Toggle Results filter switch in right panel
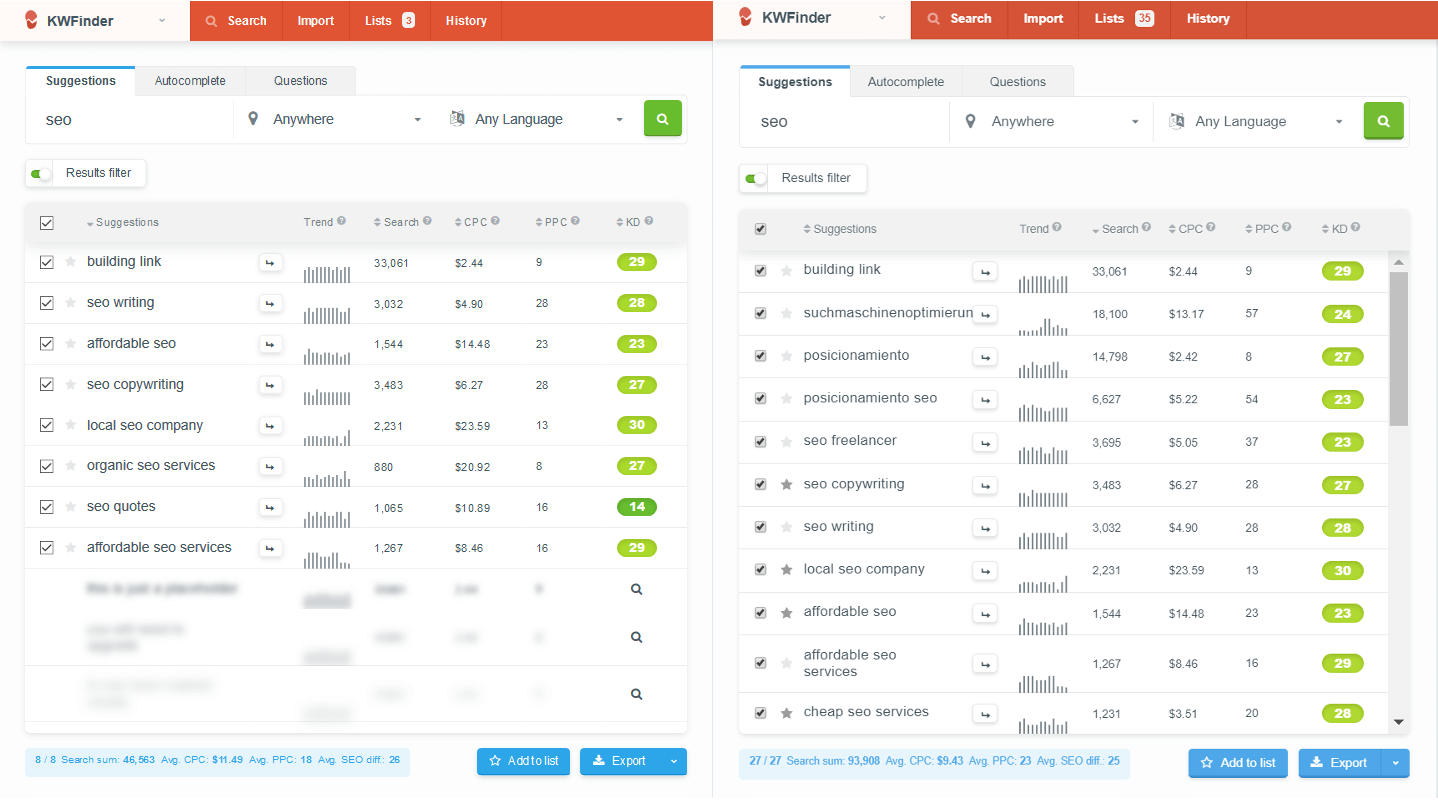 (756, 178)
